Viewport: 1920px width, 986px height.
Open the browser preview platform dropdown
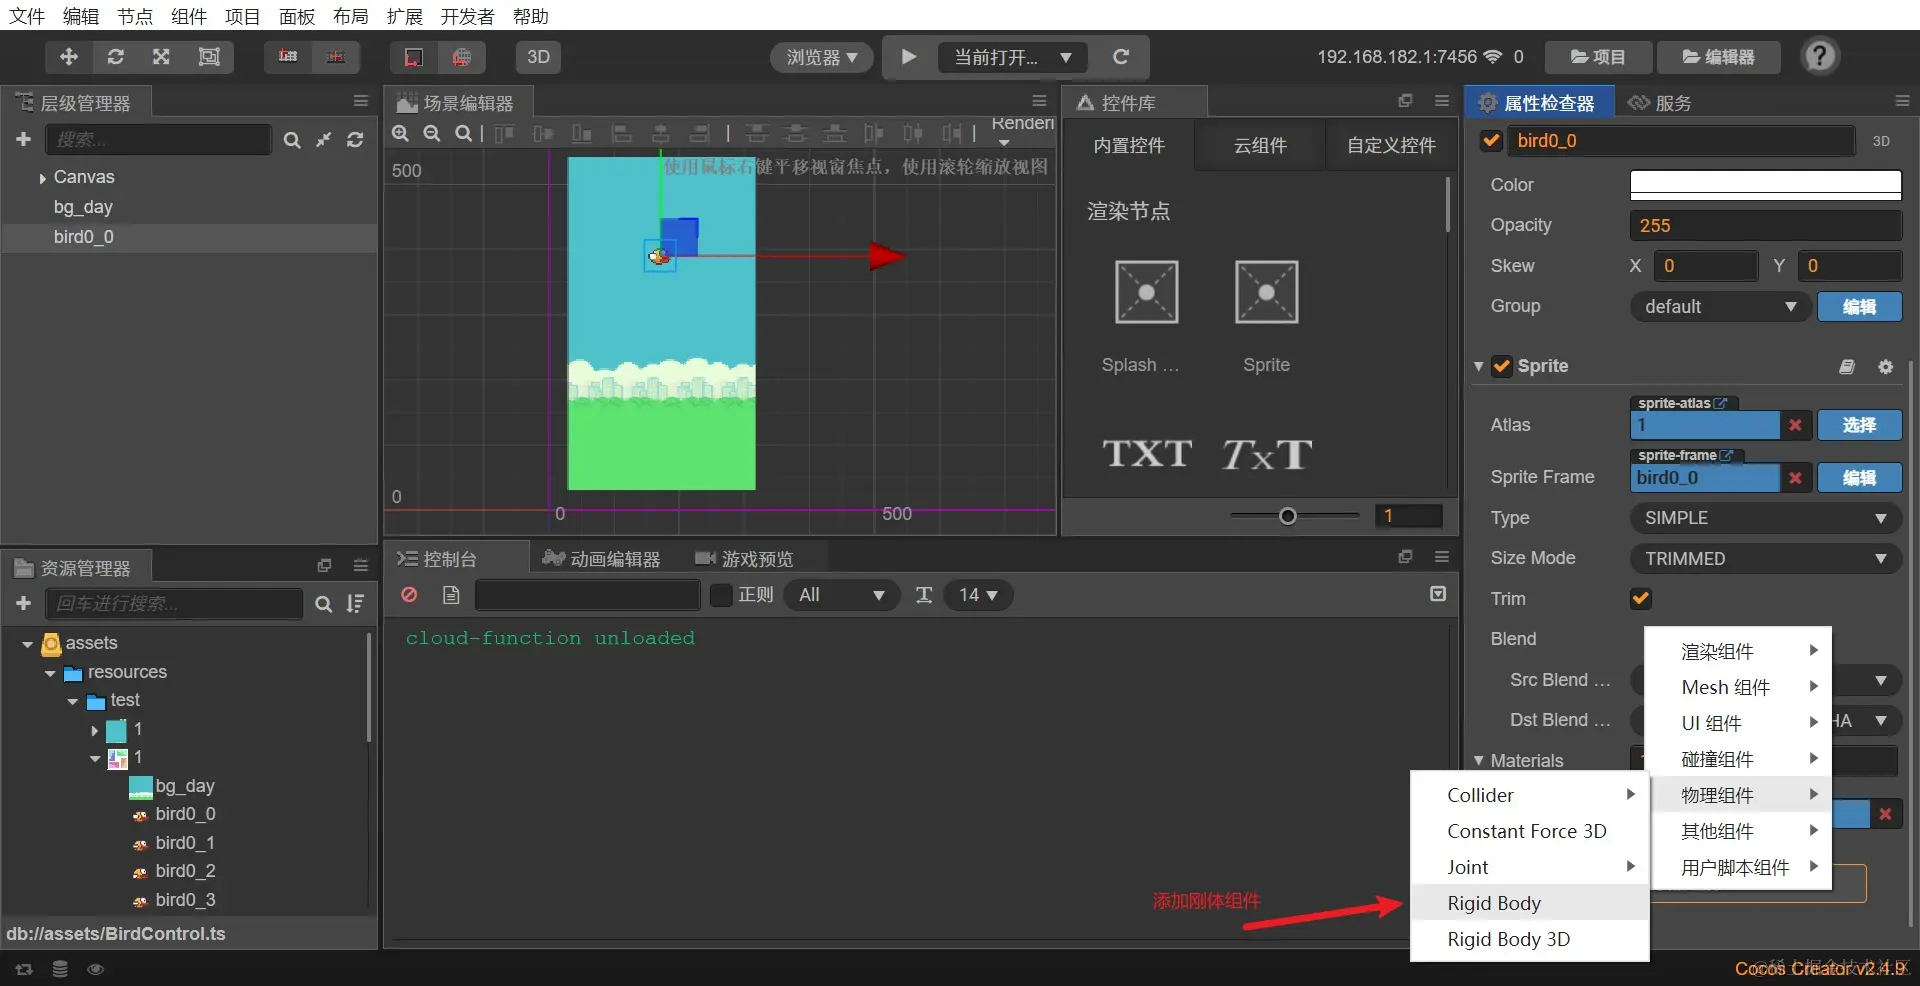coord(822,57)
